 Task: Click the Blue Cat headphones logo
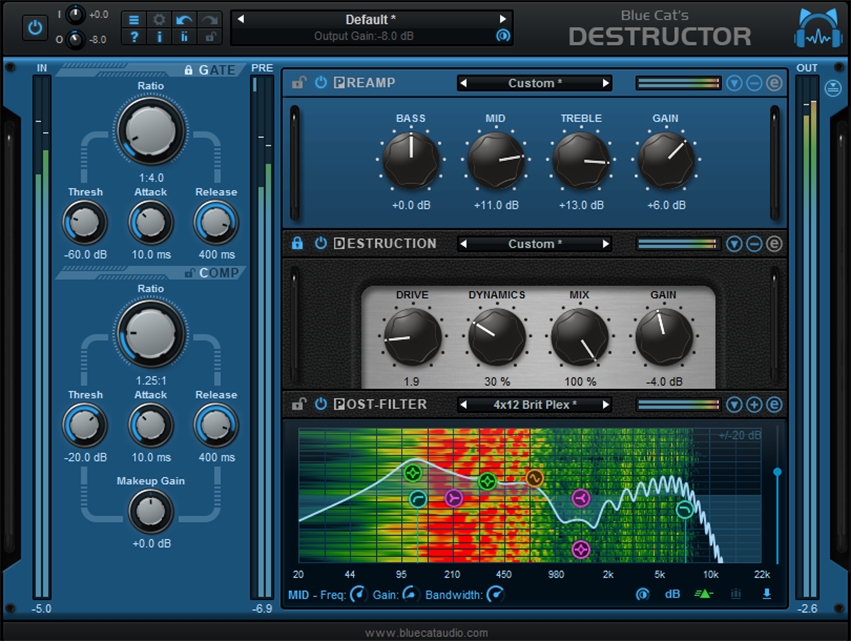coord(818,29)
